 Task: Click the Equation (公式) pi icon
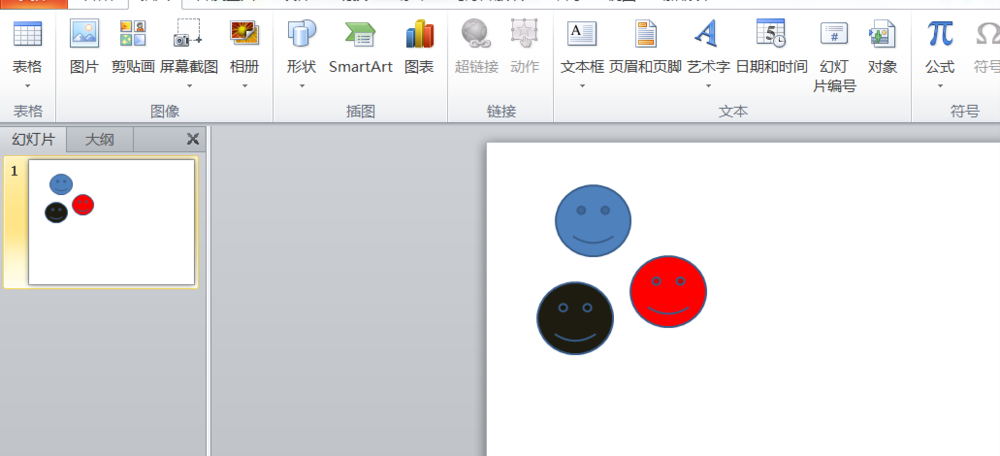(x=940, y=33)
